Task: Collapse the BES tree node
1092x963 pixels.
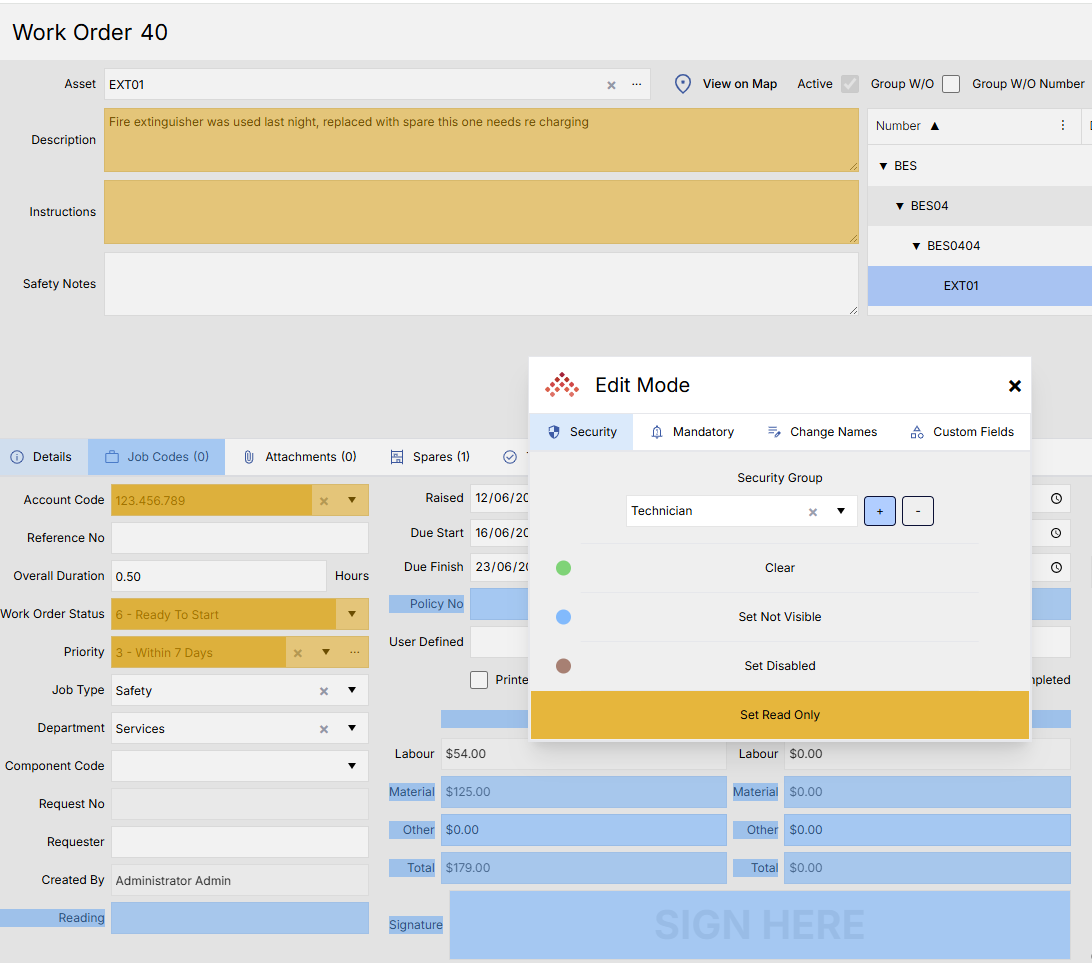Action: [883, 166]
